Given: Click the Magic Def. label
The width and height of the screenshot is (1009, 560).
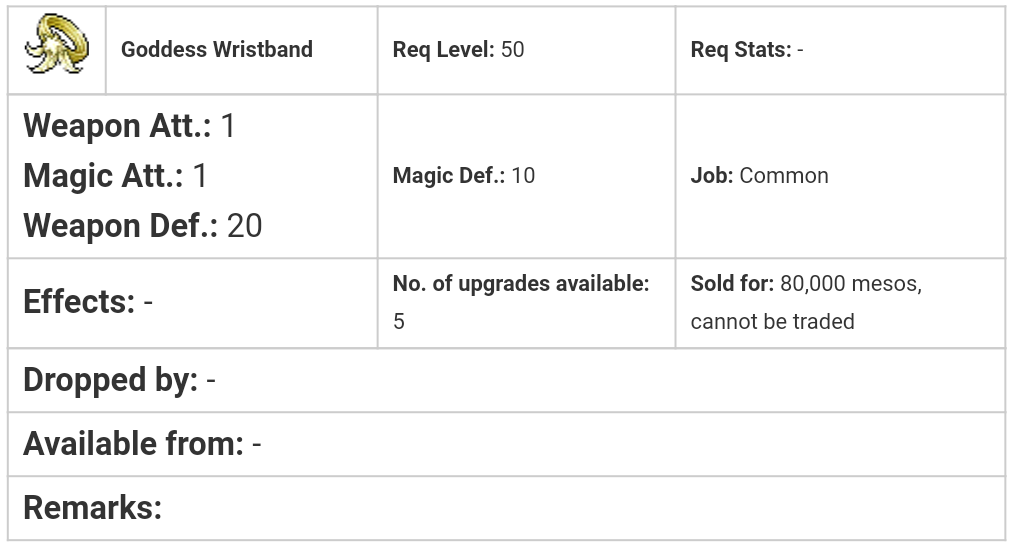Looking at the screenshot, I should click(448, 176).
